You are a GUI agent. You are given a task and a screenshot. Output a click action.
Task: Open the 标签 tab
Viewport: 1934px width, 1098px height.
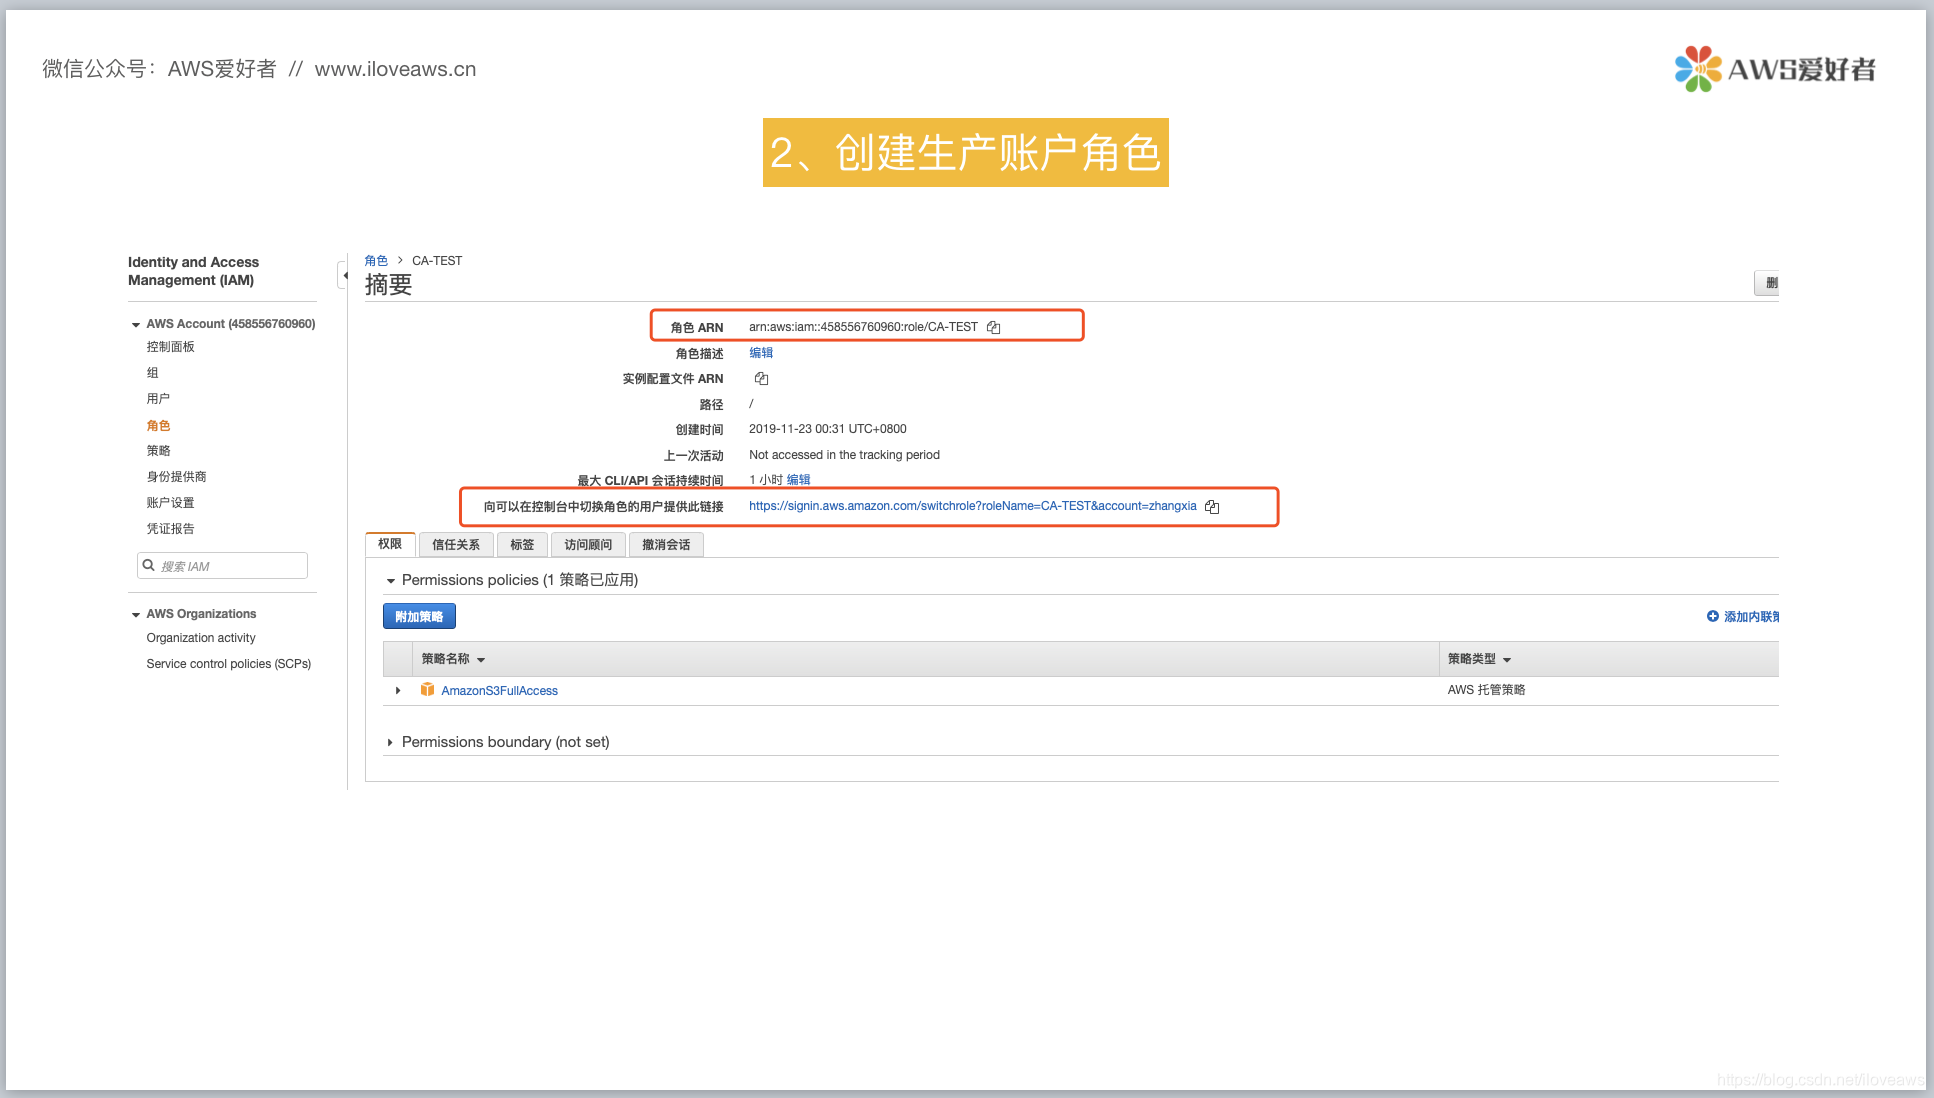click(x=522, y=544)
